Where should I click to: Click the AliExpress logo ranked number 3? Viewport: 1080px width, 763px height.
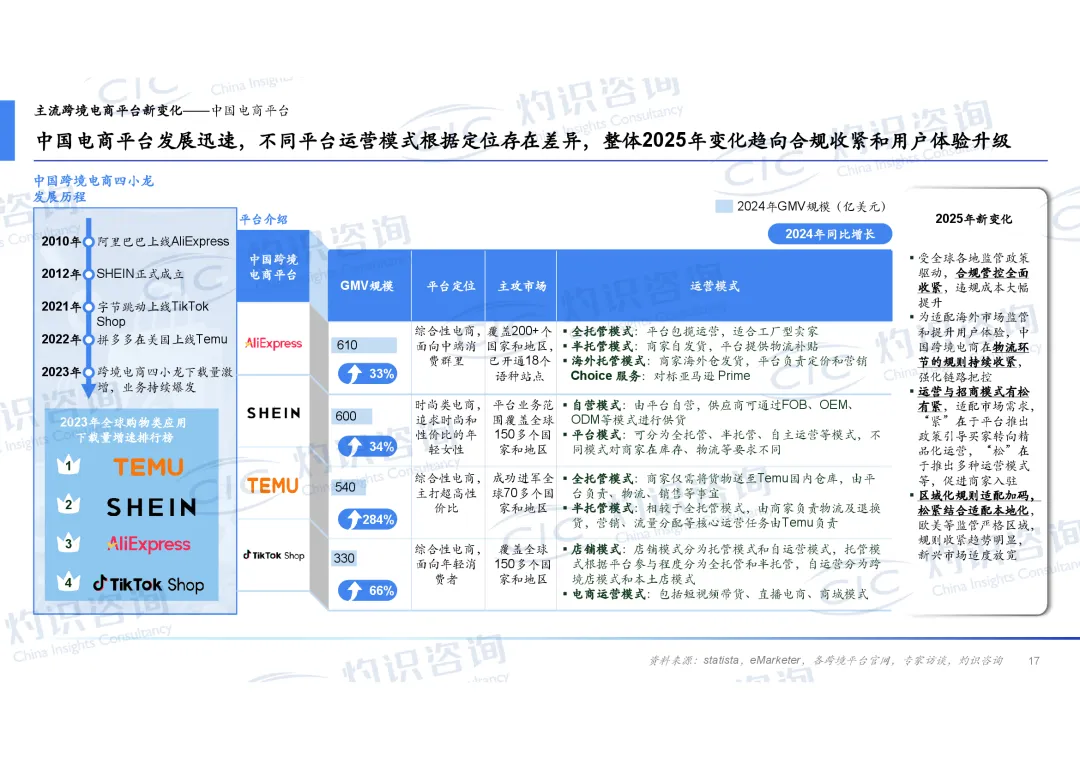click(149, 544)
